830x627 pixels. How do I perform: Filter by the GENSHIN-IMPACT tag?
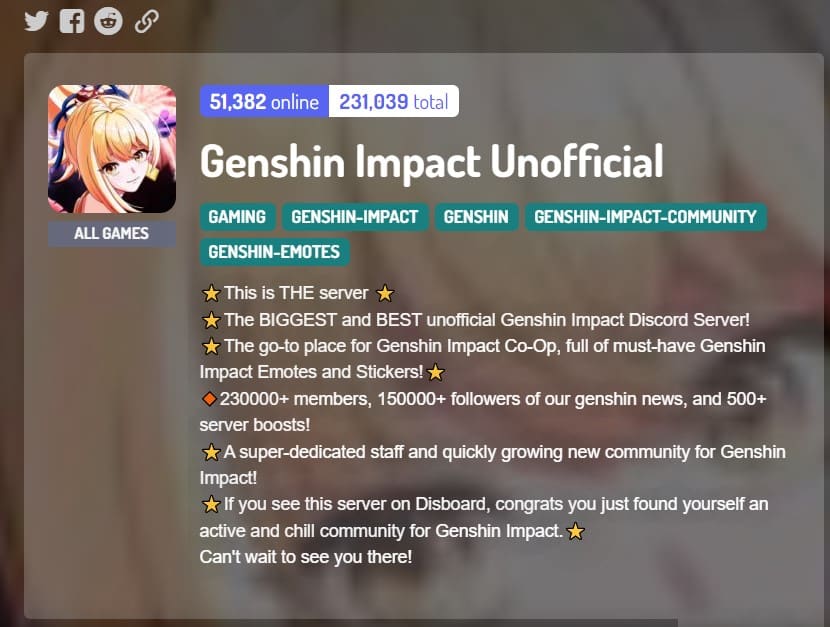click(355, 217)
